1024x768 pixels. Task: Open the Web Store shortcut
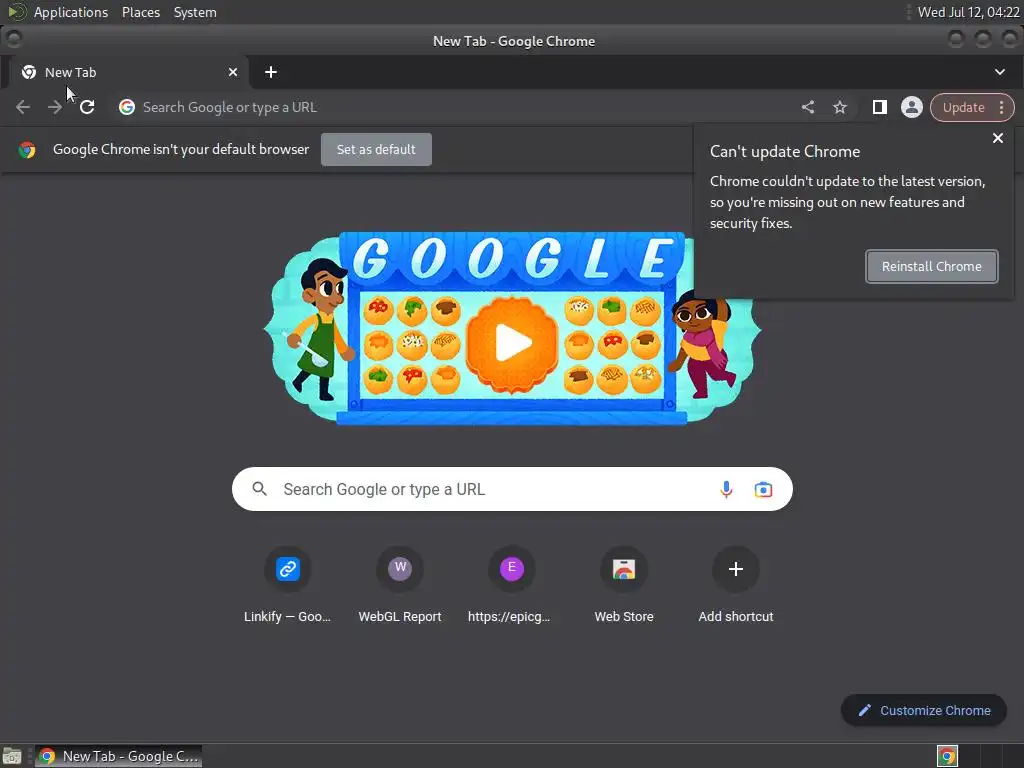tap(624, 584)
